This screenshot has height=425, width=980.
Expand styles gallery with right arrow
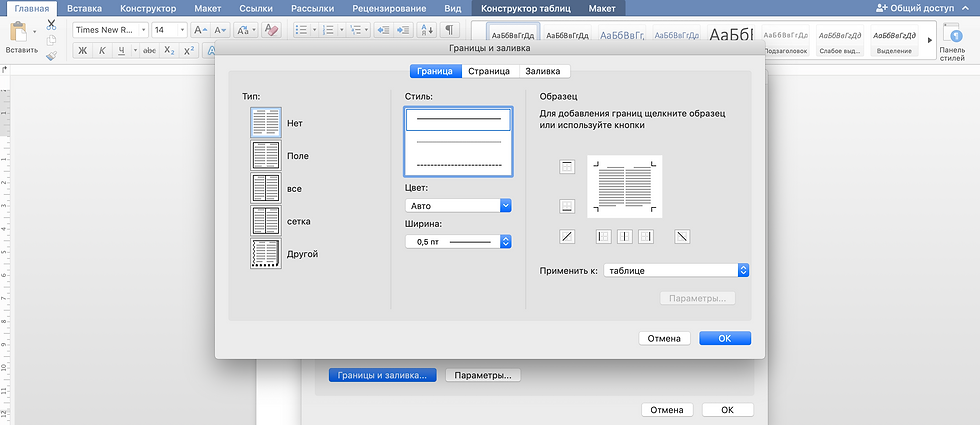click(929, 41)
